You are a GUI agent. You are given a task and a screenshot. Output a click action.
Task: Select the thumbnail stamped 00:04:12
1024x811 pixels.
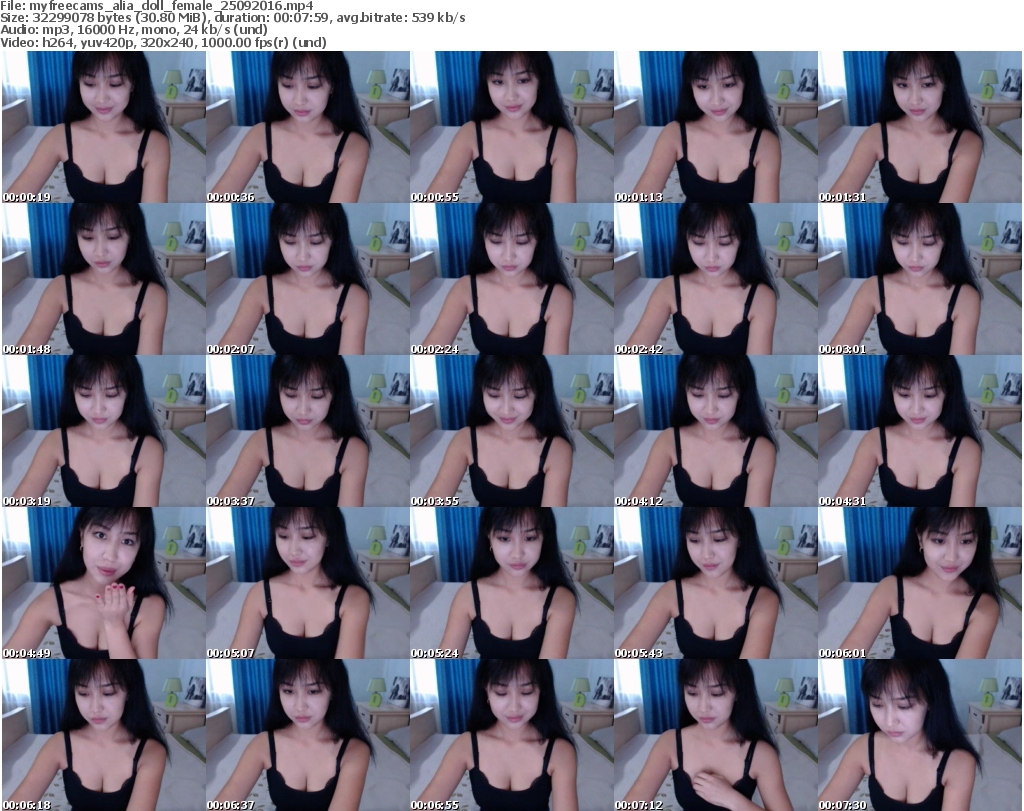pyautogui.click(x=716, y=431)
